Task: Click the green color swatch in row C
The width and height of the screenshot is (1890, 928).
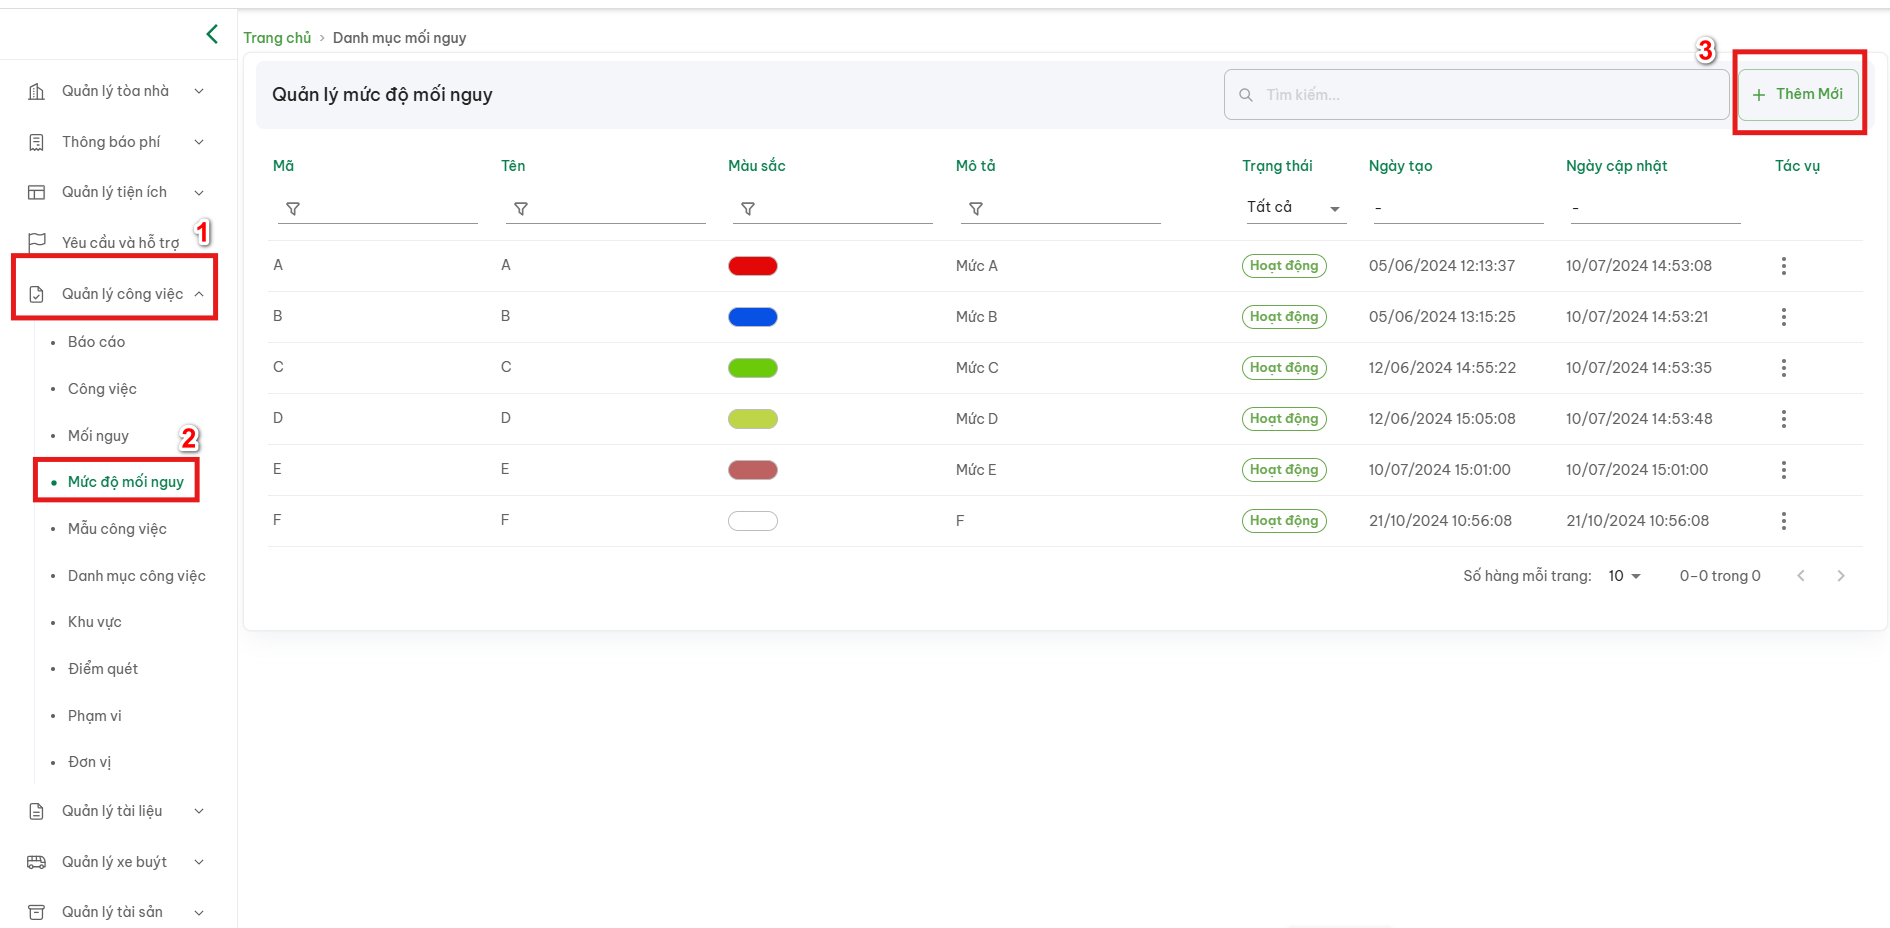Action: 753,368
